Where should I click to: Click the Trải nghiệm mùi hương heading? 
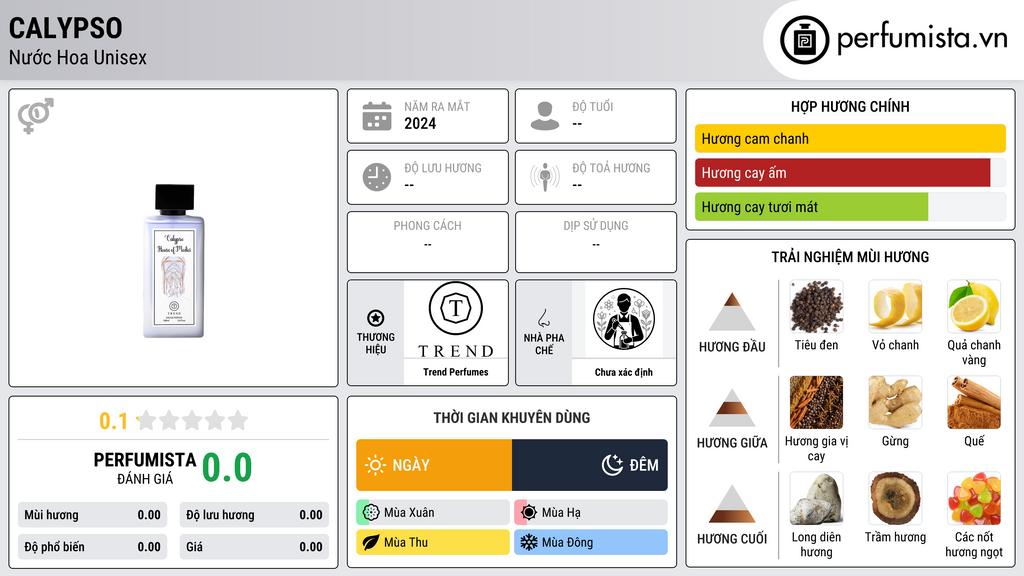pos(850,257)
